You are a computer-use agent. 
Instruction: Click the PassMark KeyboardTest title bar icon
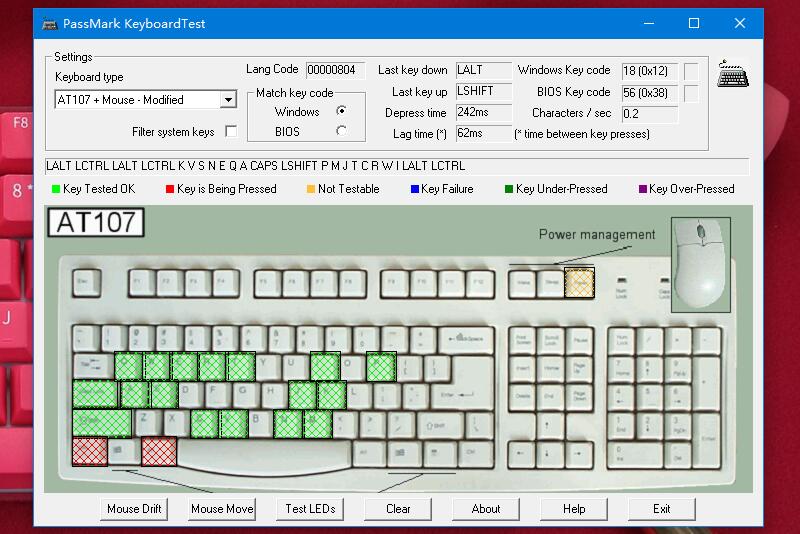coord(49,23)
